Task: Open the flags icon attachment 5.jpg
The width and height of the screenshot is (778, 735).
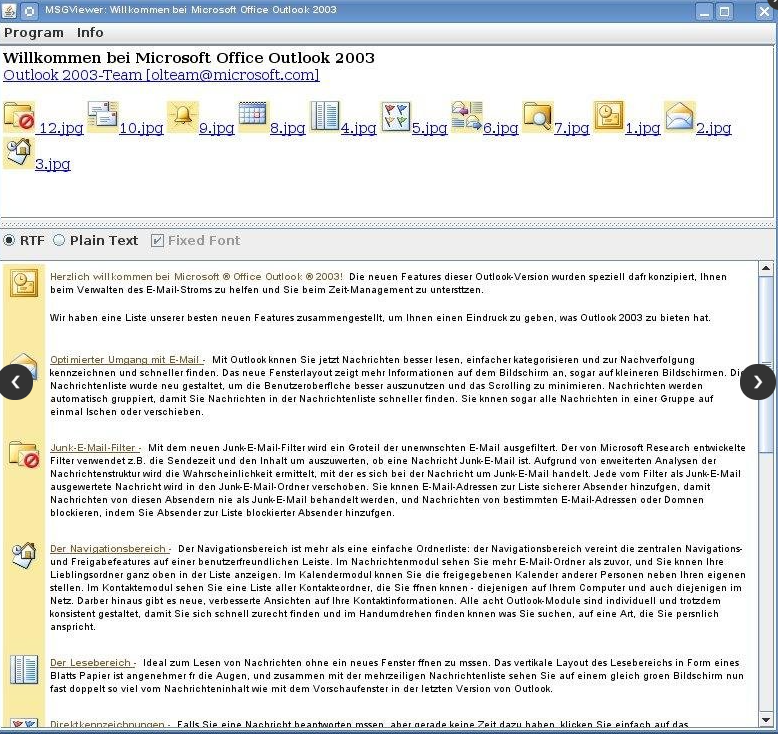Action: [395, 117]
